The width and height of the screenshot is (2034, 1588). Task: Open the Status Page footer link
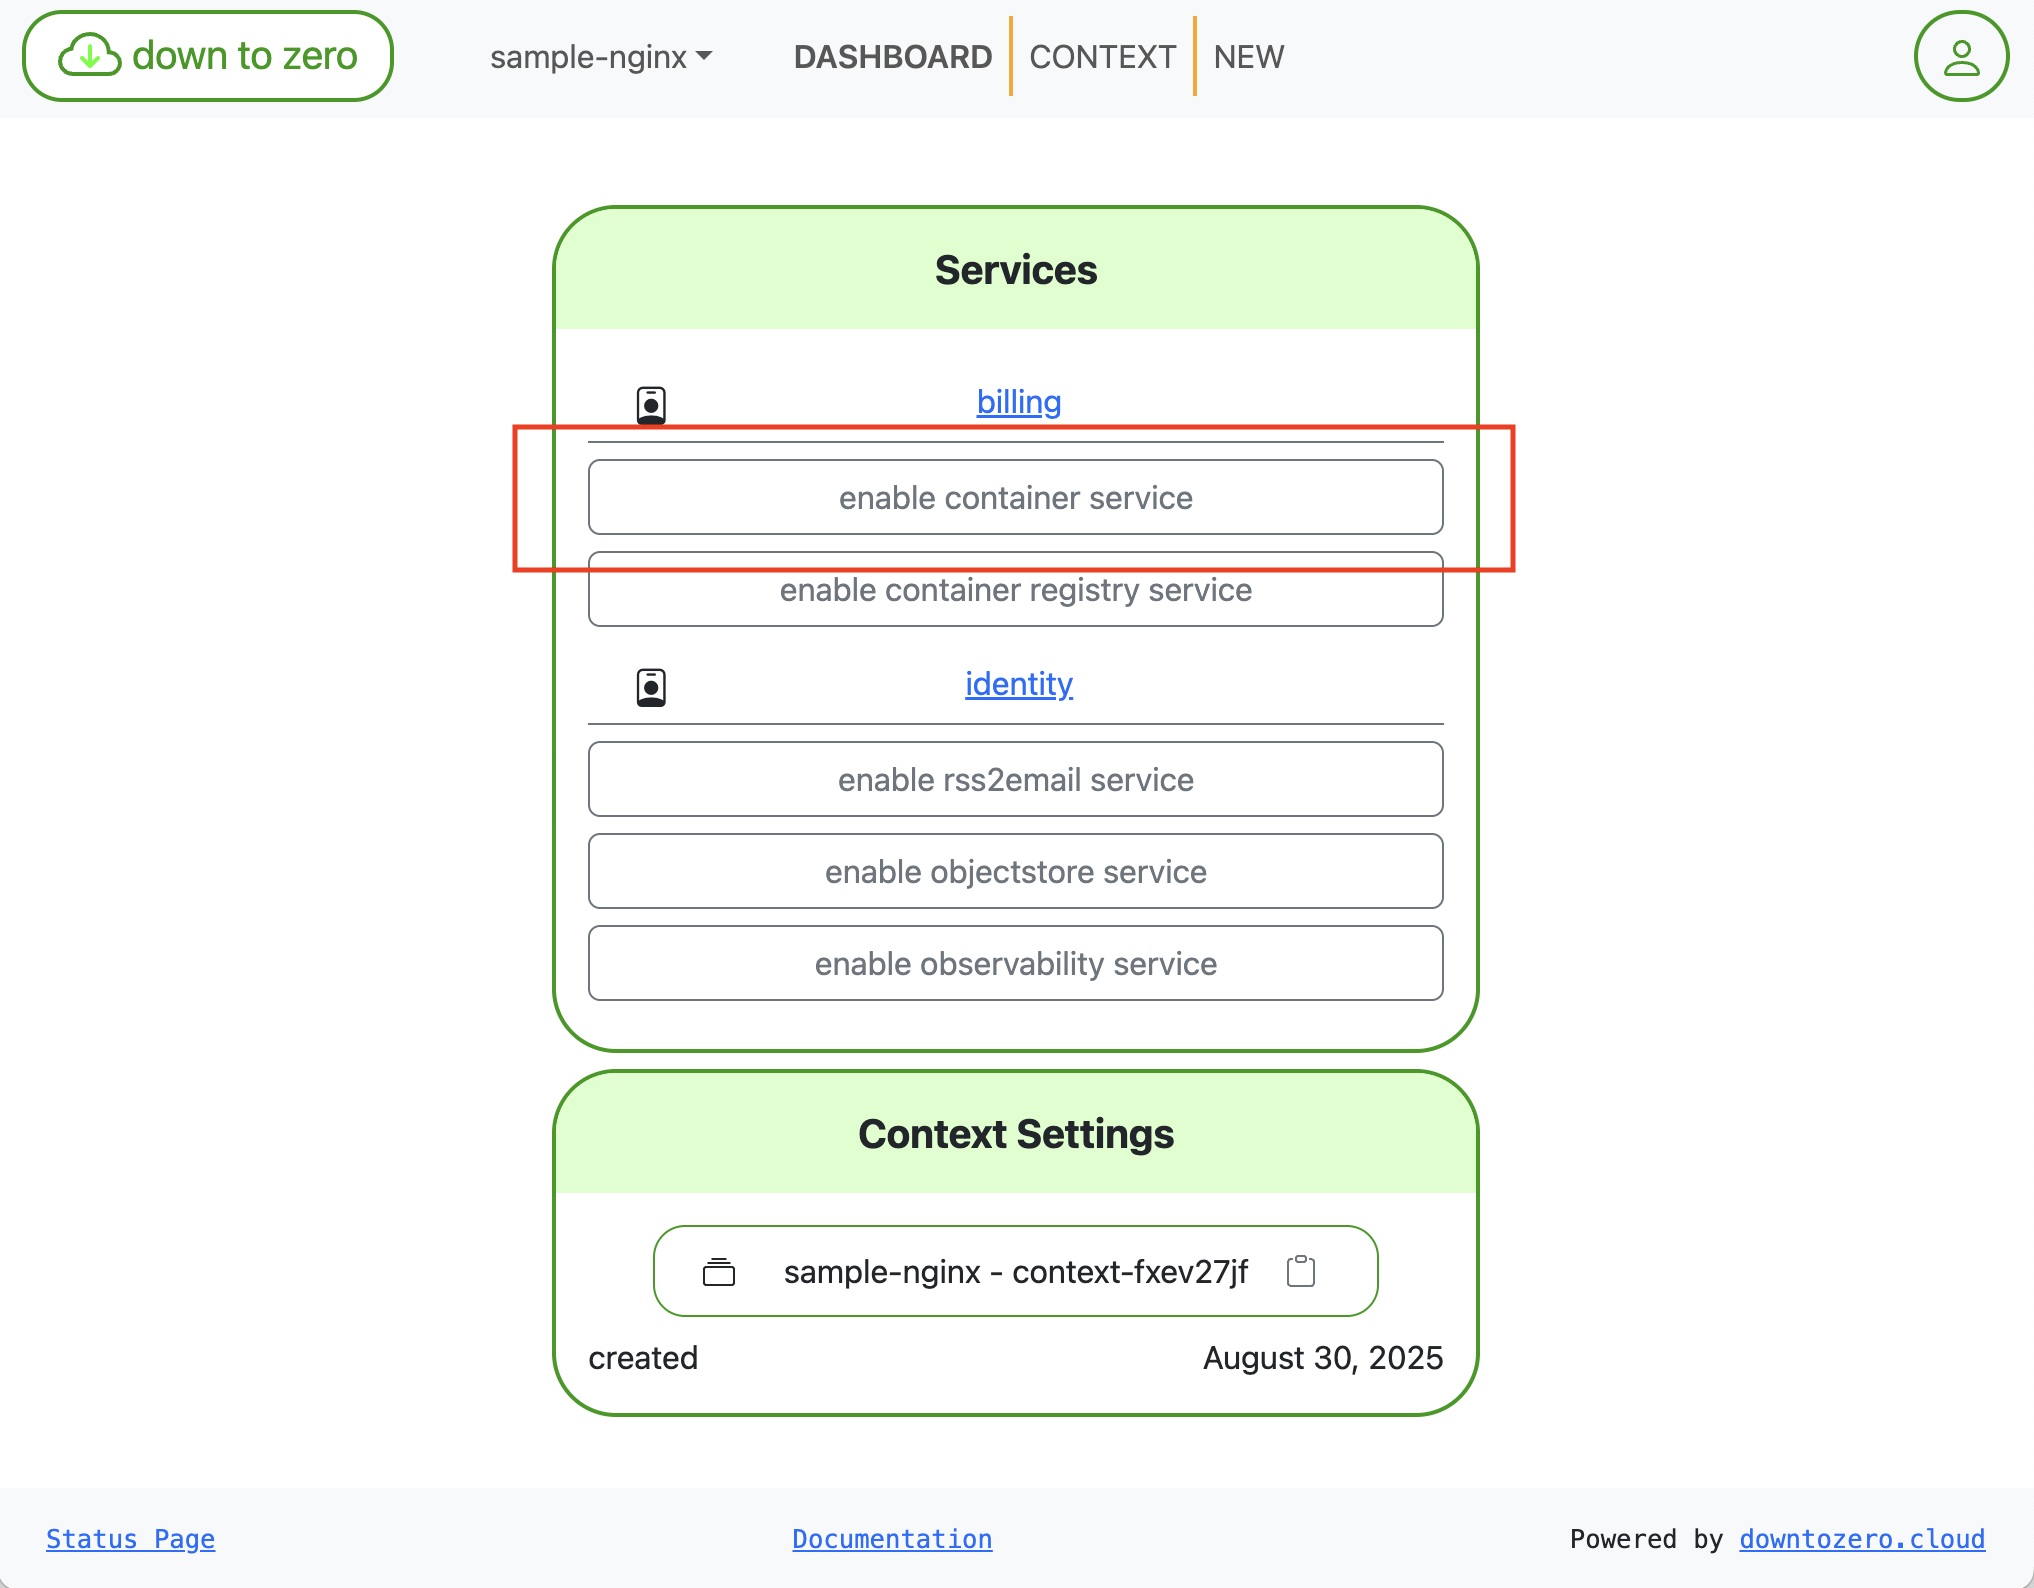coord(130,1539)
